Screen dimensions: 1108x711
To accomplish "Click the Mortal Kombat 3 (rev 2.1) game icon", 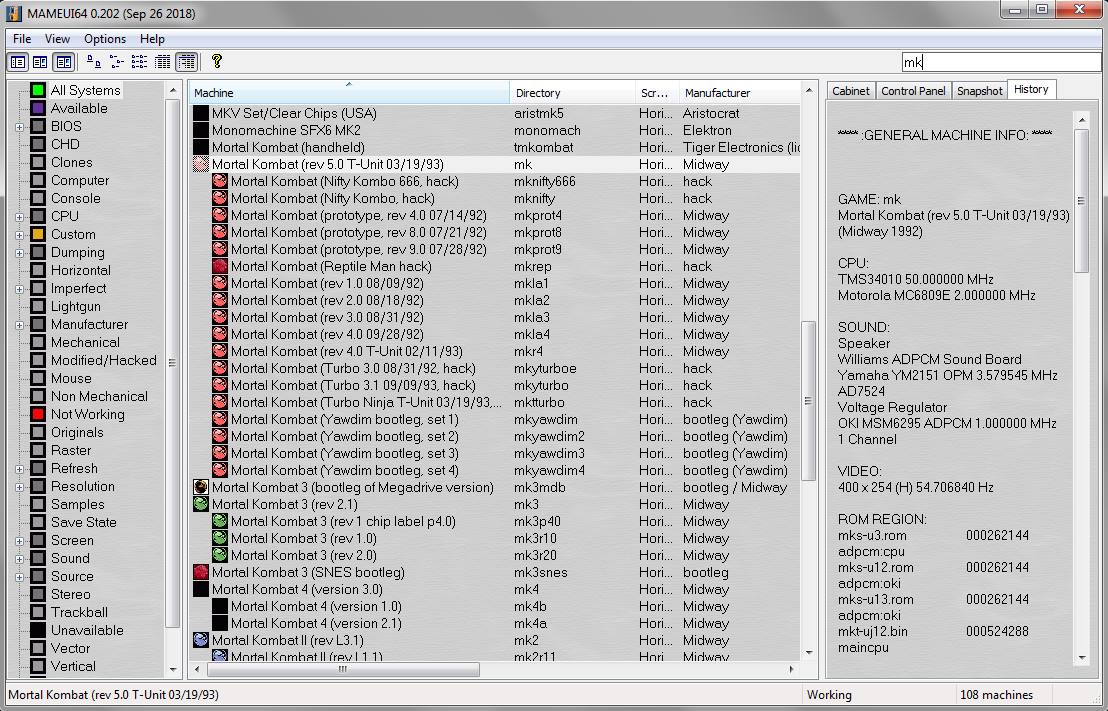I will click(201, 505).
